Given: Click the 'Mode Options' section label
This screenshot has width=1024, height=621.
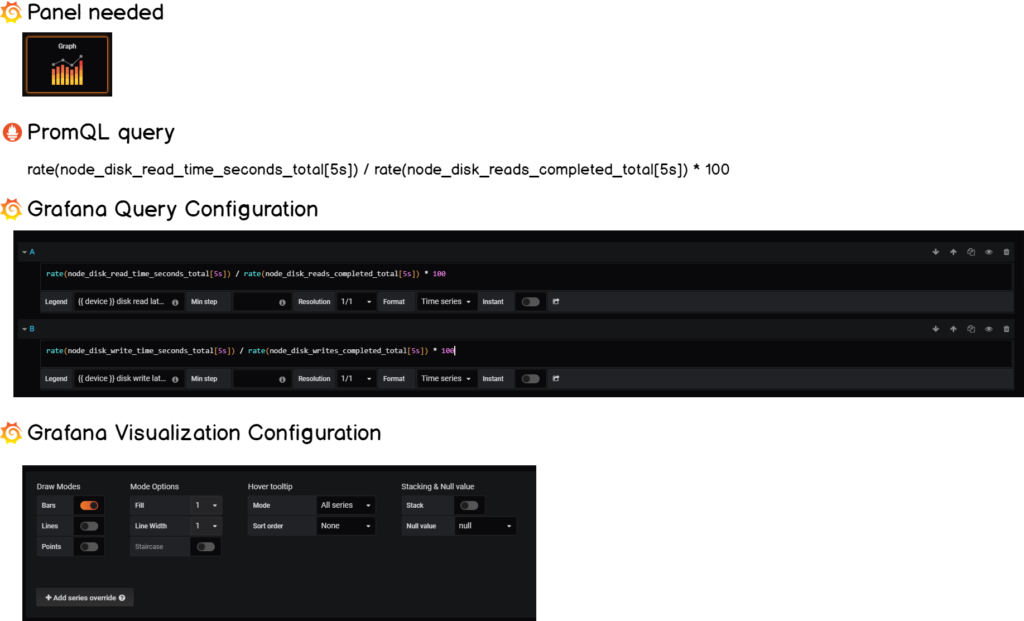Looking at the screenshot, I should 154,486.
